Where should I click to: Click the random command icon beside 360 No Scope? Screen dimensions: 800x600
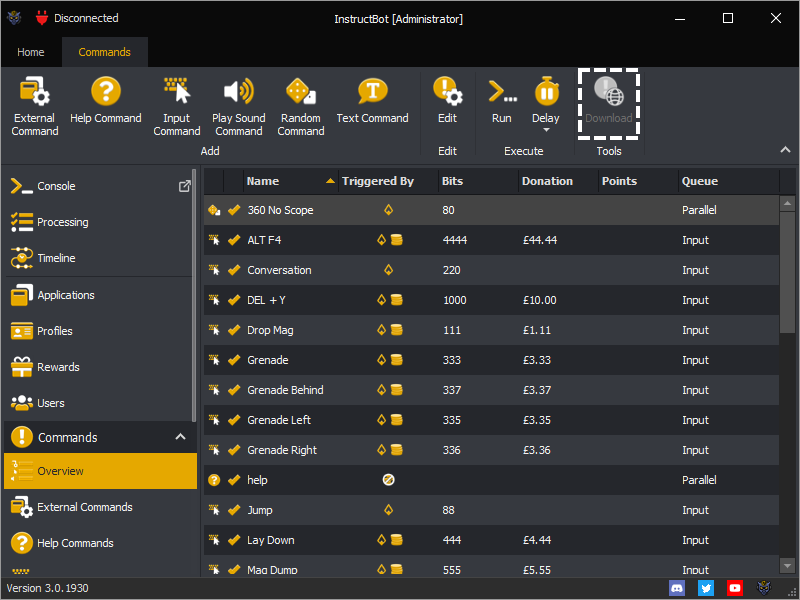pos(214,210)
